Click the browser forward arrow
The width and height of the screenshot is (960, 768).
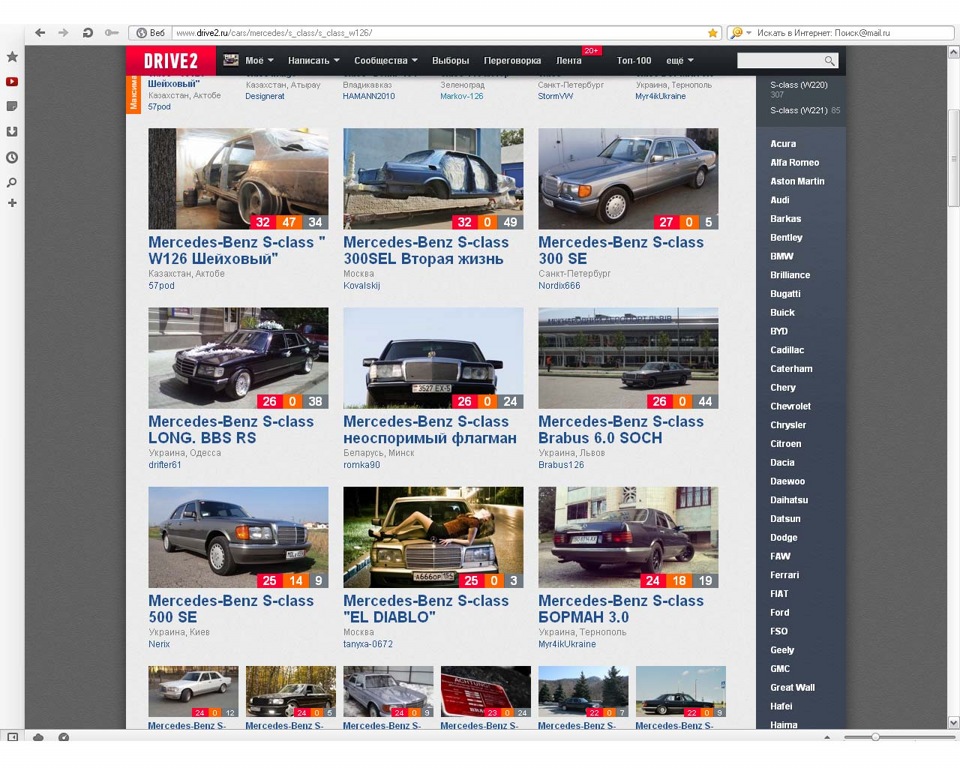click(63, 32)
